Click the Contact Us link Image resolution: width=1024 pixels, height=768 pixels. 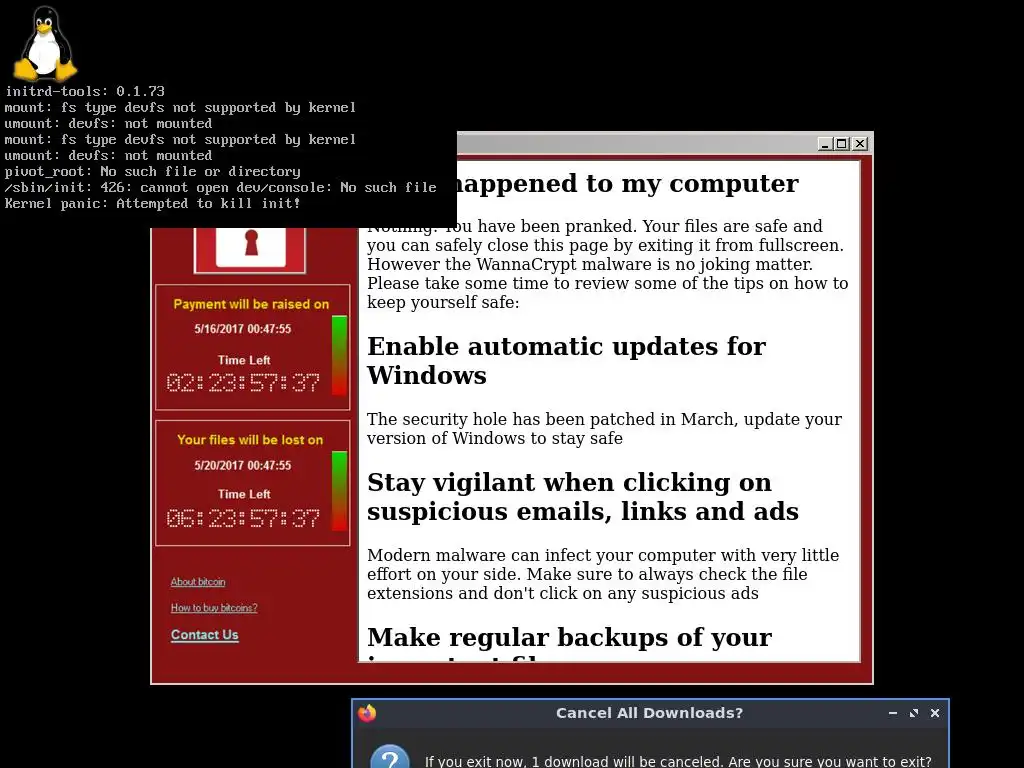tap(204, 635)
